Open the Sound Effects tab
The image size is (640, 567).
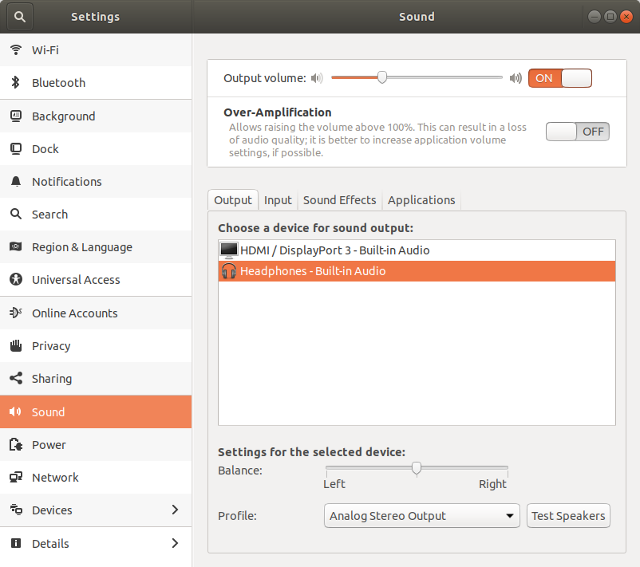pos(340,200)
